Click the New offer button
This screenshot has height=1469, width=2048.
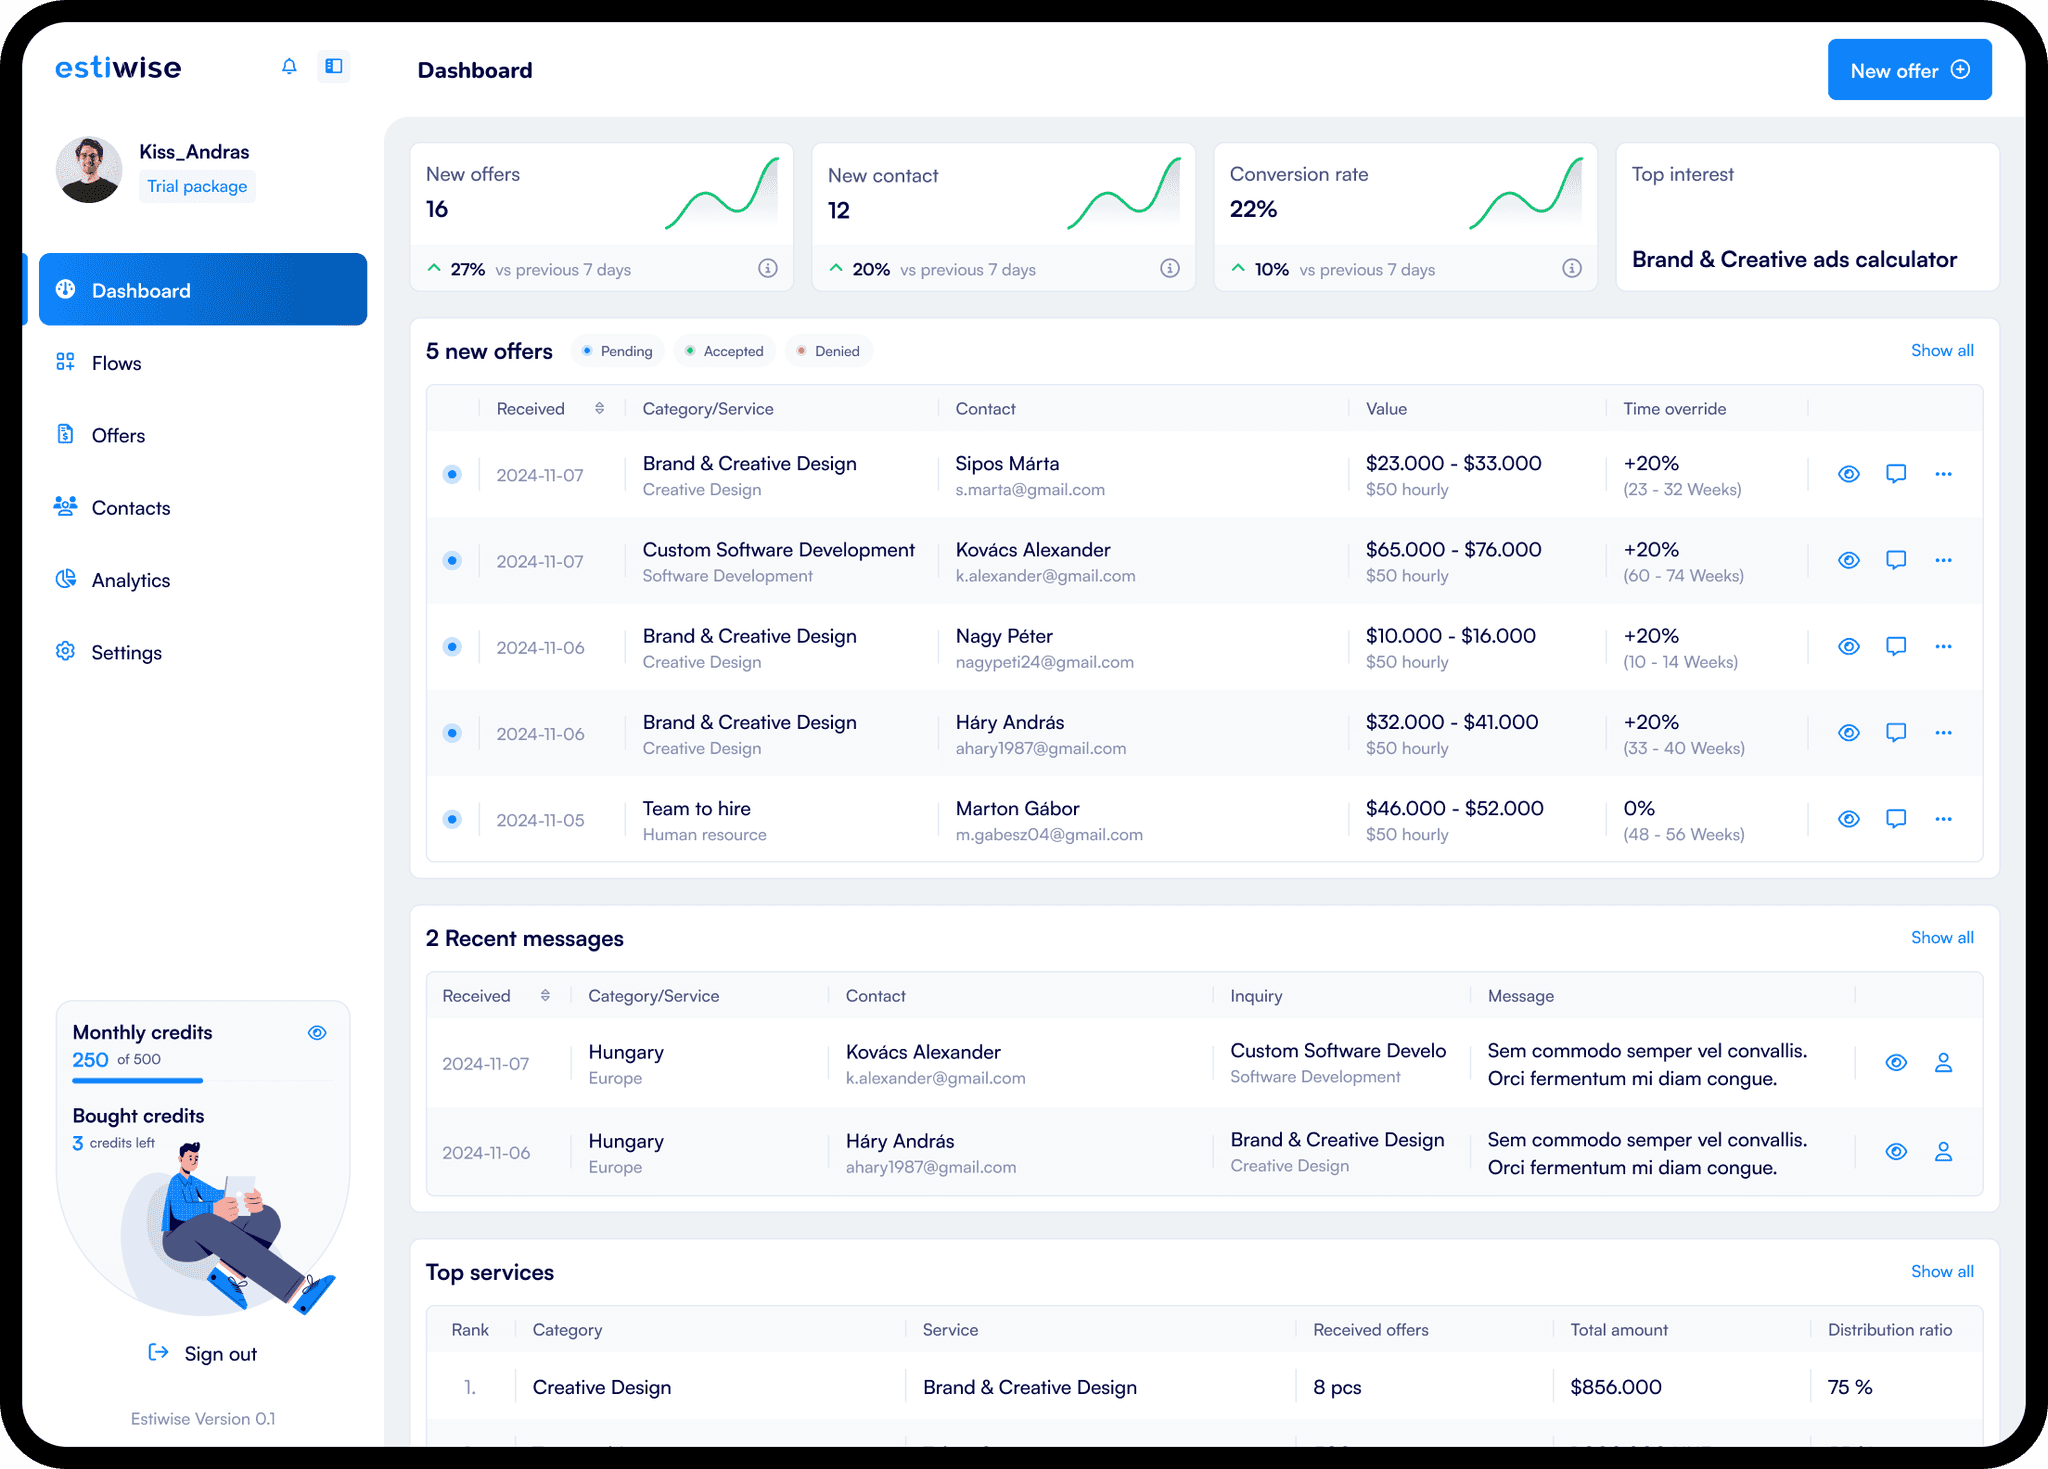1908,70
